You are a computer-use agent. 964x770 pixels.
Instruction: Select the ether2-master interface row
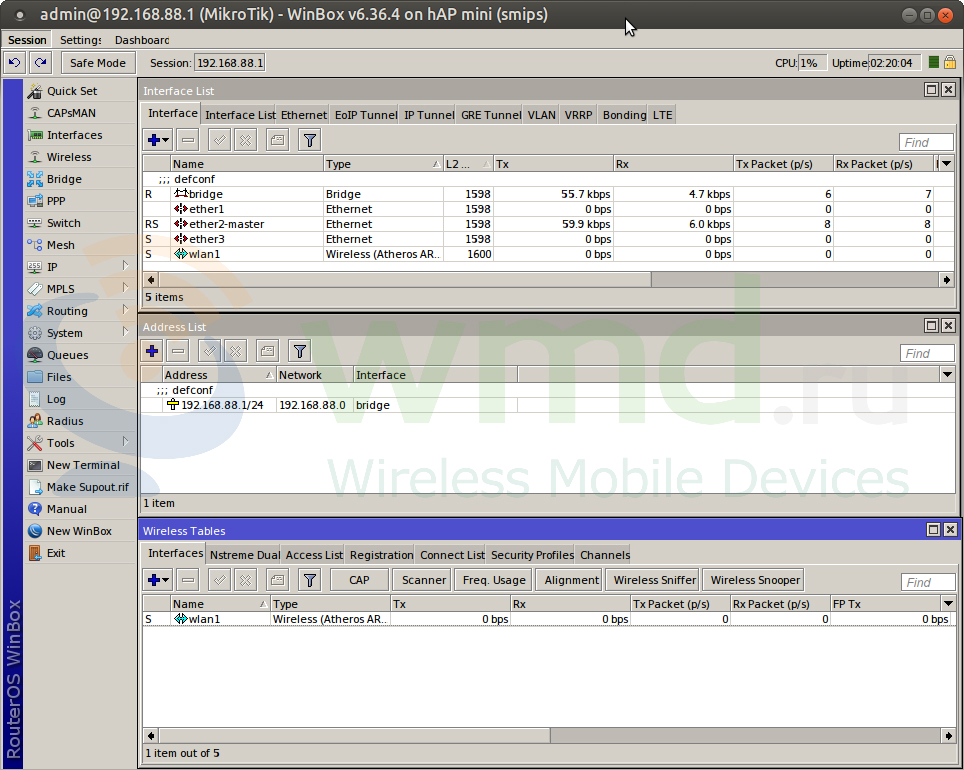coord(549,224)
